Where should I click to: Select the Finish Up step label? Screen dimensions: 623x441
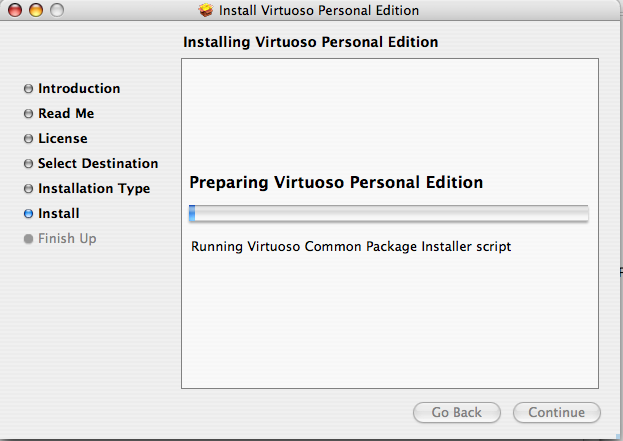tap(67, 238)
